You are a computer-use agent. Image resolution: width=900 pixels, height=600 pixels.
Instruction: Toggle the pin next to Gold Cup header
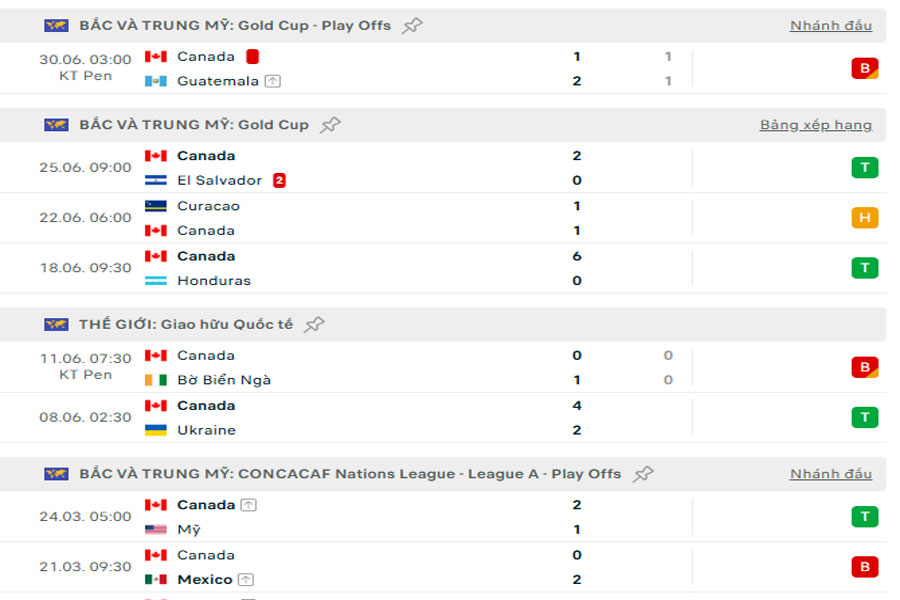tap(329, 125)
